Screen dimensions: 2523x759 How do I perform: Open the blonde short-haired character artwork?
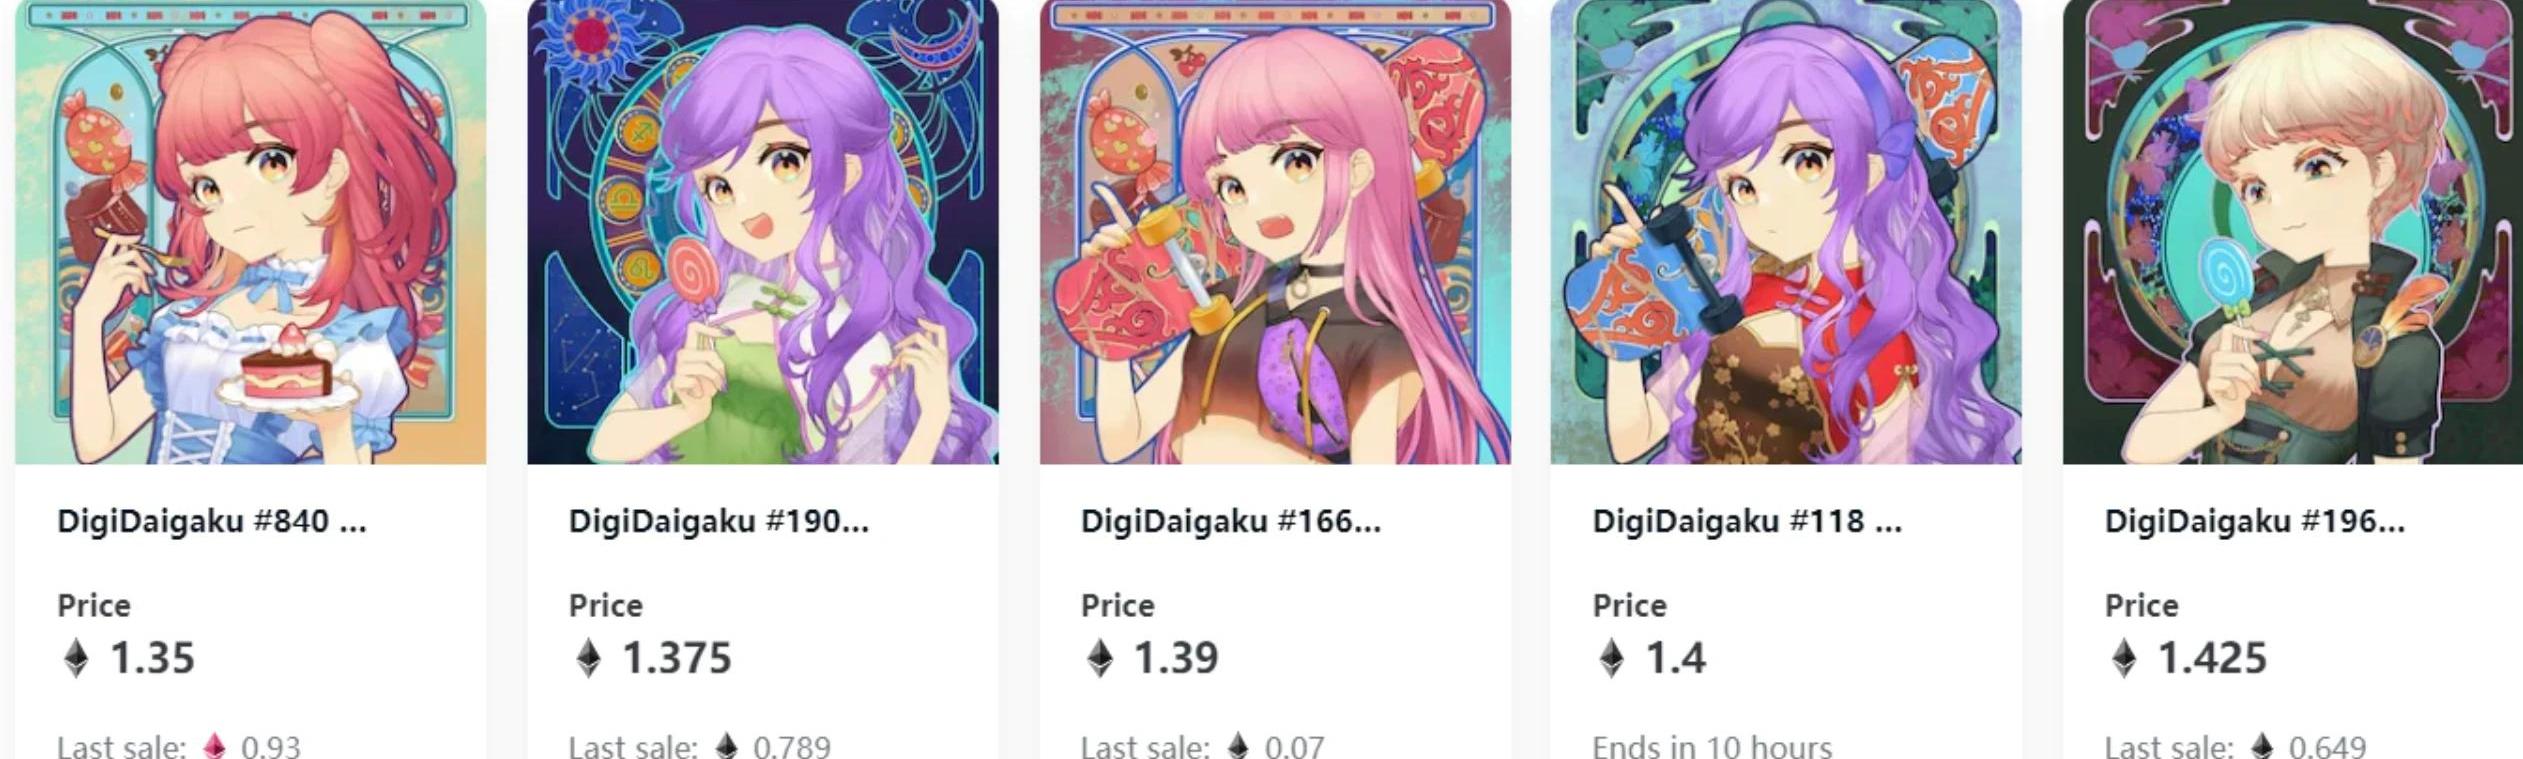click(2293, 232)
